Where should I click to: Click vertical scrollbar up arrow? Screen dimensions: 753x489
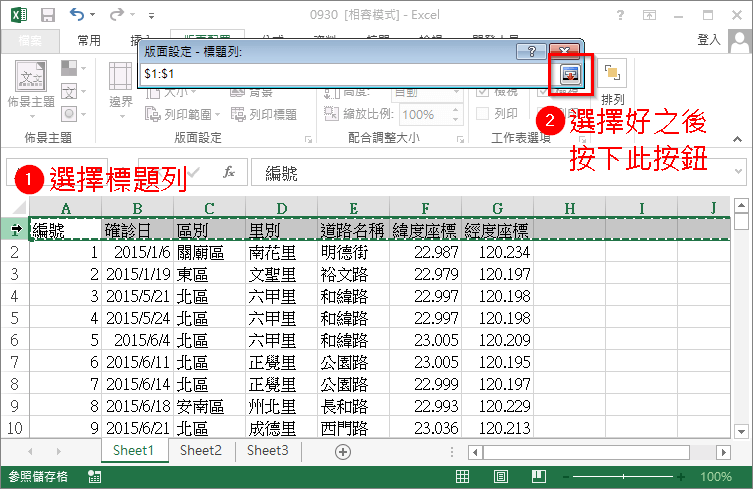point(741,206)
